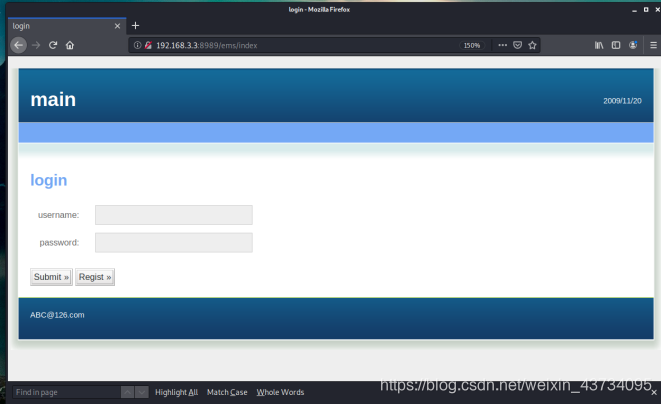This screenshot has width=662, height=404.
Task: Close the login tab
Action: (117, 26)
